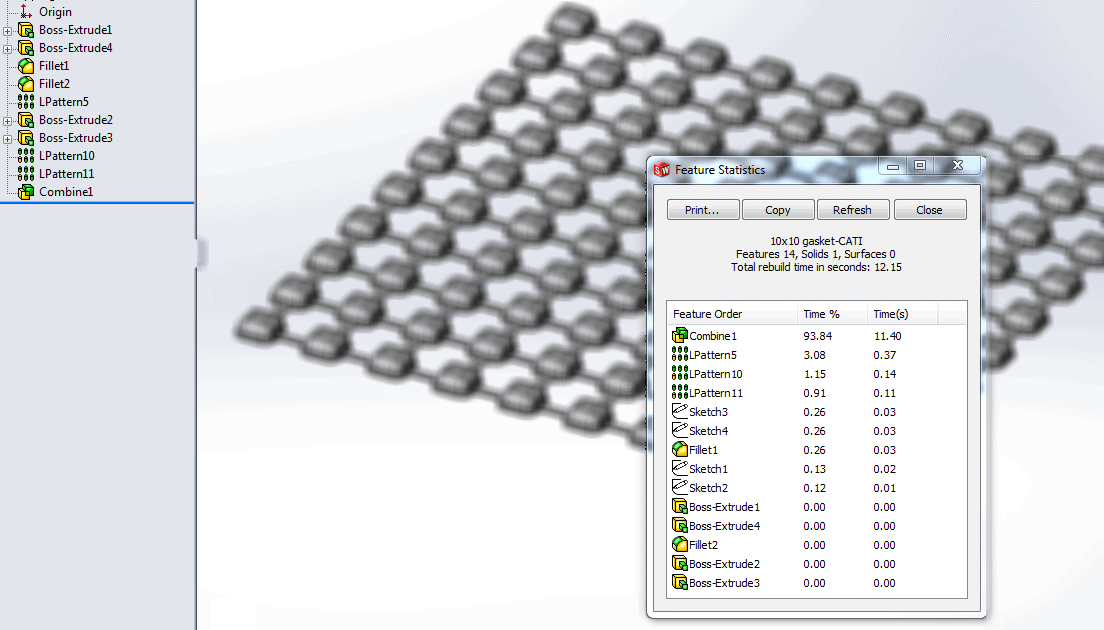This screenshot has width=1104, height=630.
Task: Maximize the Feature Statistics dialog
Action: click(x=921, y=166)
